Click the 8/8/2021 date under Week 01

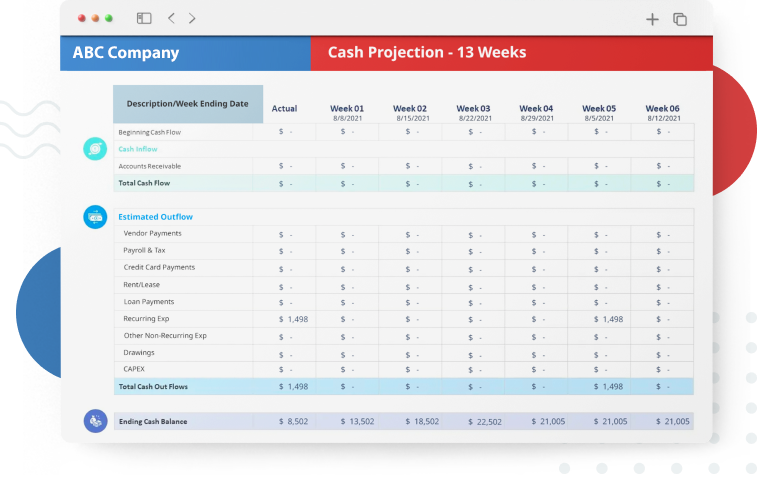pos(347,118)
